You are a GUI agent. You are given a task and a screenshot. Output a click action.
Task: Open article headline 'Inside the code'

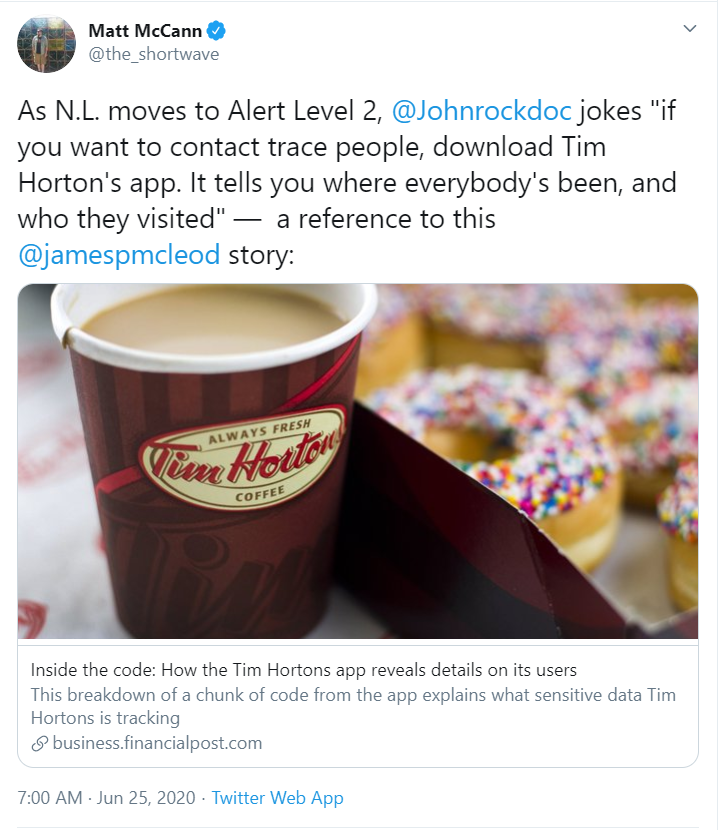[303, 670]
